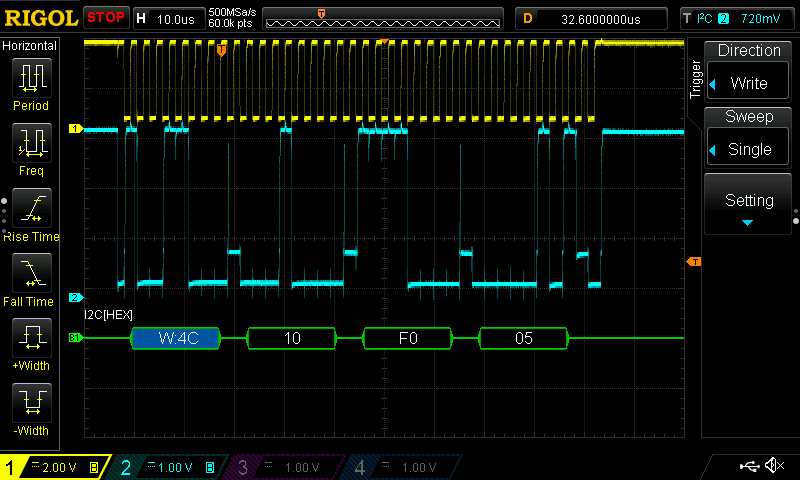The height and width of the screenshot is (480, 800).
Task: Toggle the speaker mute icon
Action: coord(774,466)
